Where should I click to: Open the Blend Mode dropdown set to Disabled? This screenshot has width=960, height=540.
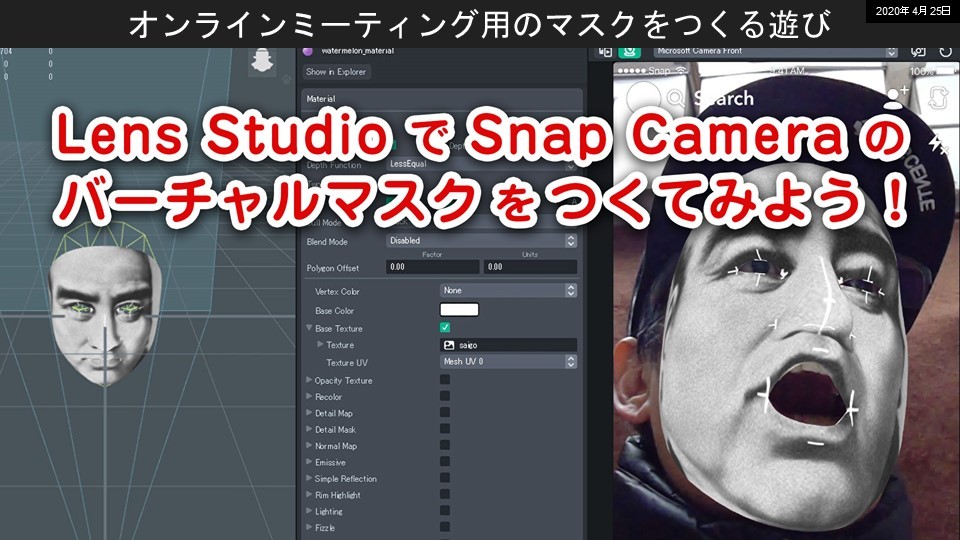[x=481, y=241]
